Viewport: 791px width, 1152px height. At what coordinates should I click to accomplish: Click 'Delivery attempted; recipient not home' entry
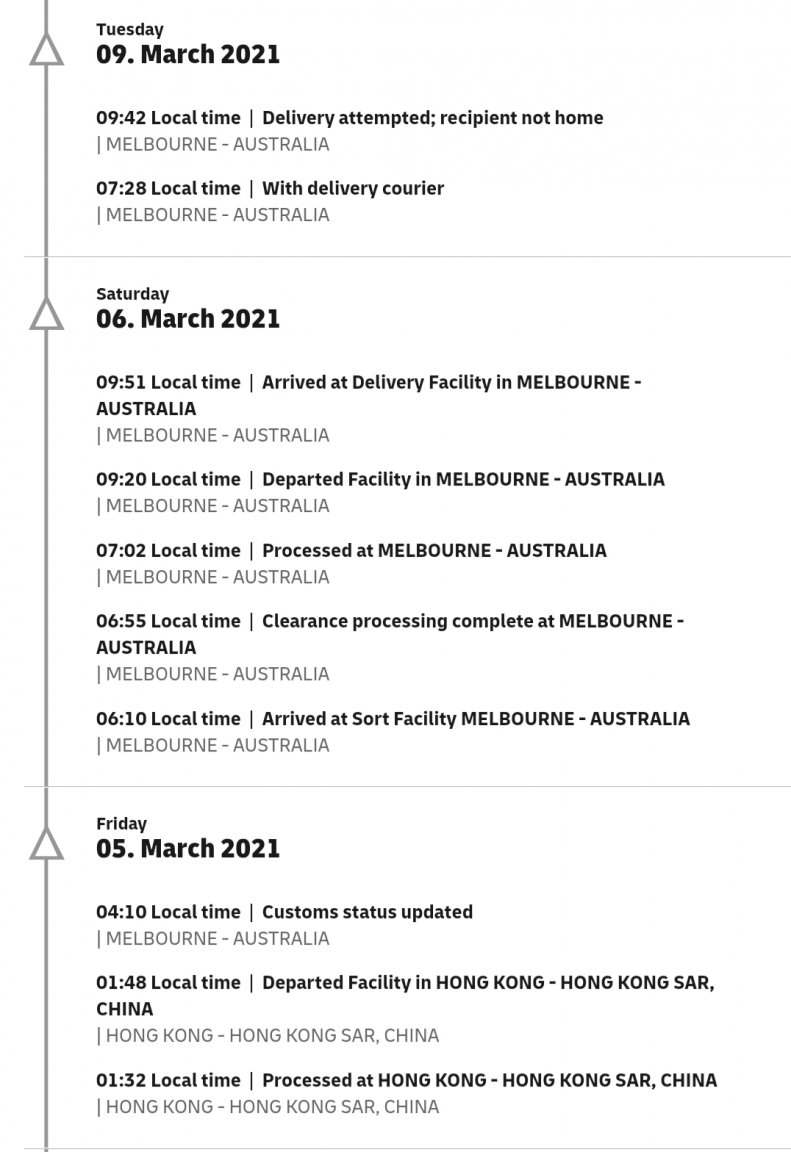(433, 118)
